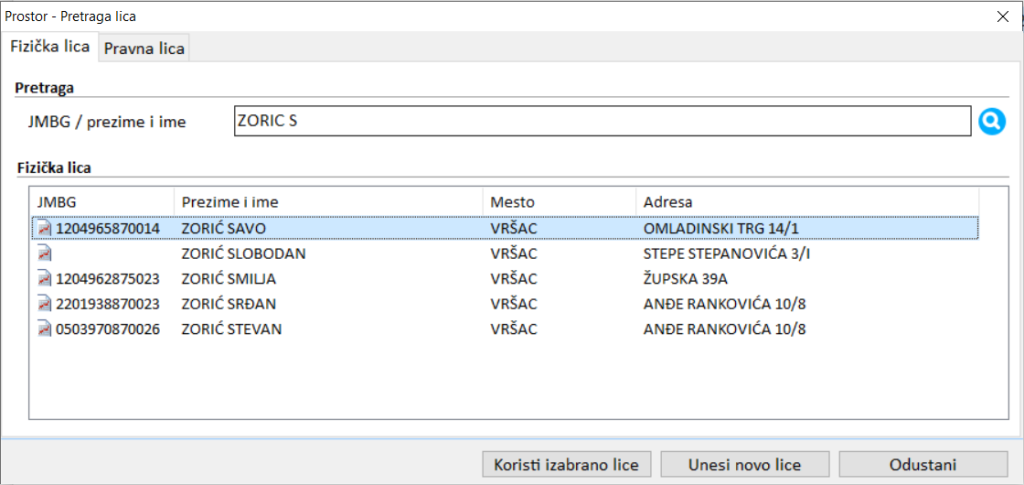This screenshot has width=1024, height=485.
Task: Select the ZORIĆ SMILJA name entry
Action: click(228, 278)
